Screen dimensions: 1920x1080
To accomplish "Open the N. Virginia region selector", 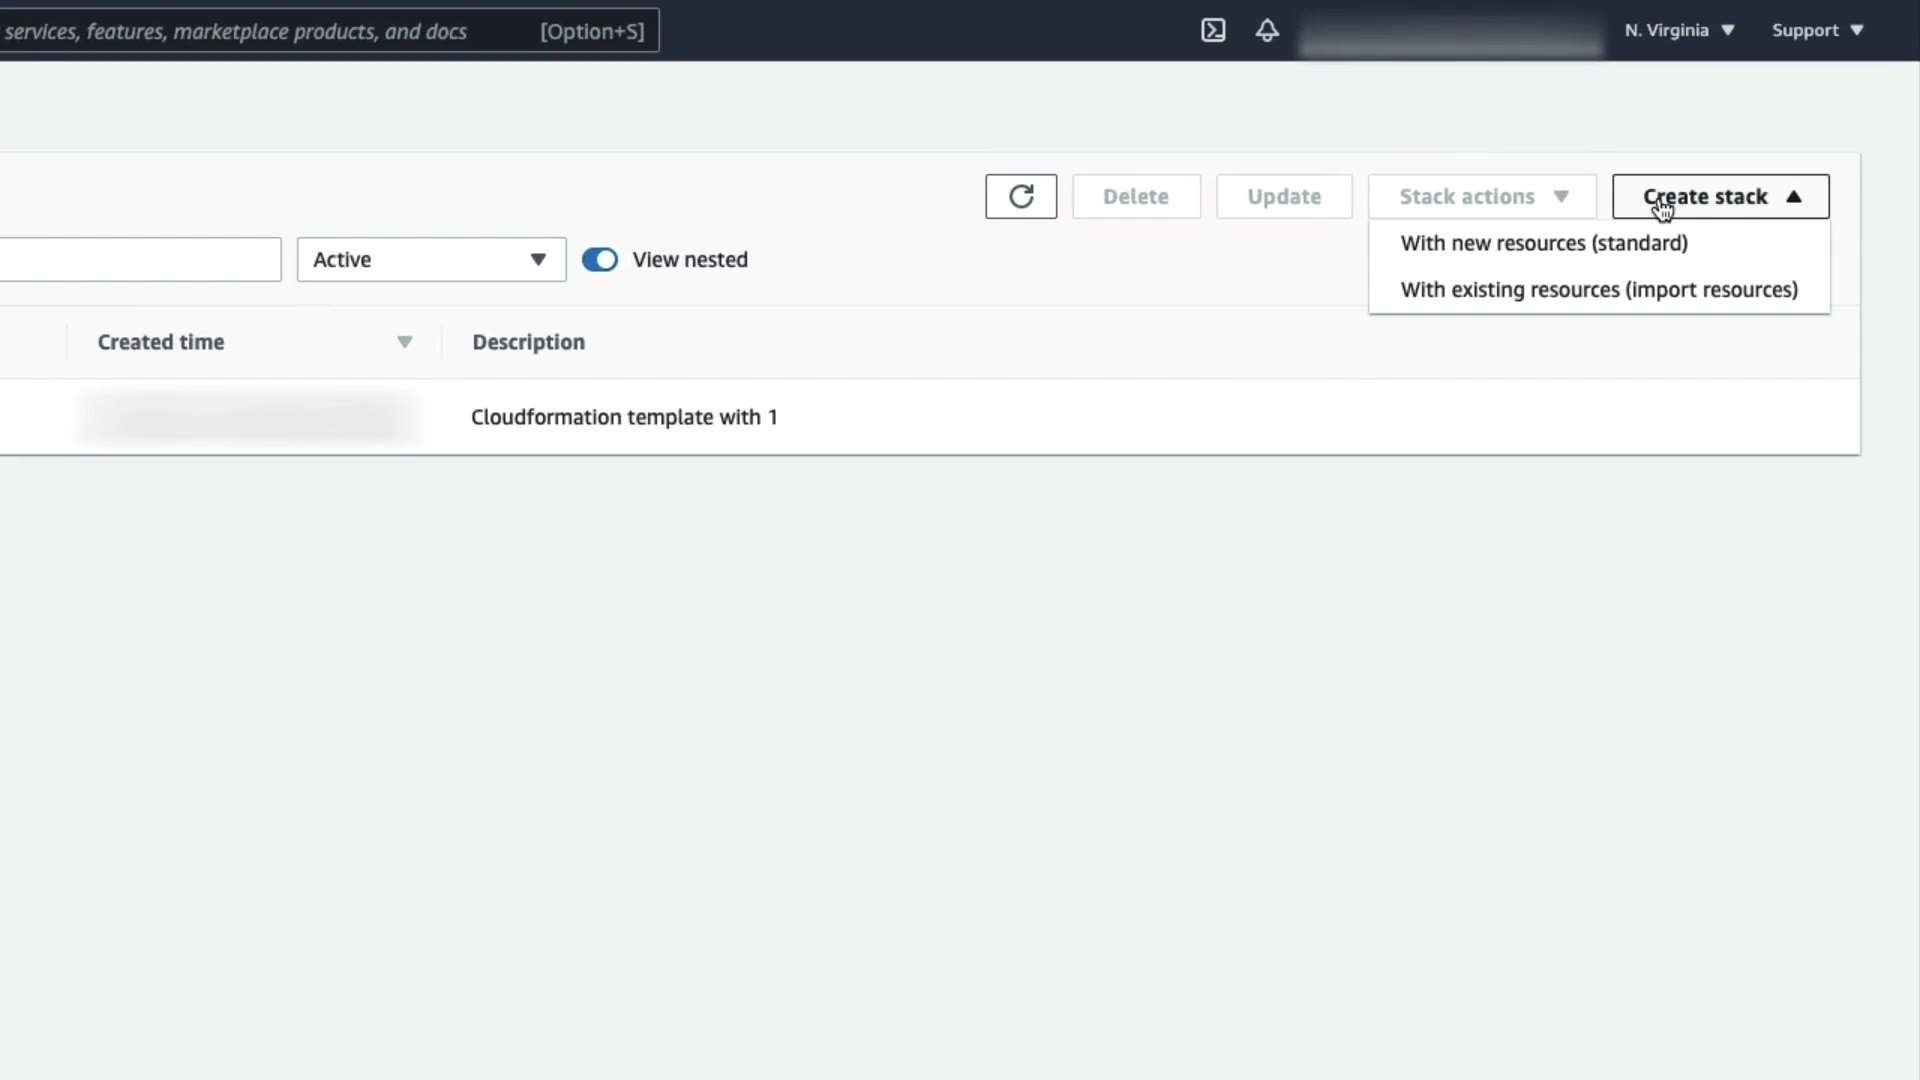I will [1679, 30].
